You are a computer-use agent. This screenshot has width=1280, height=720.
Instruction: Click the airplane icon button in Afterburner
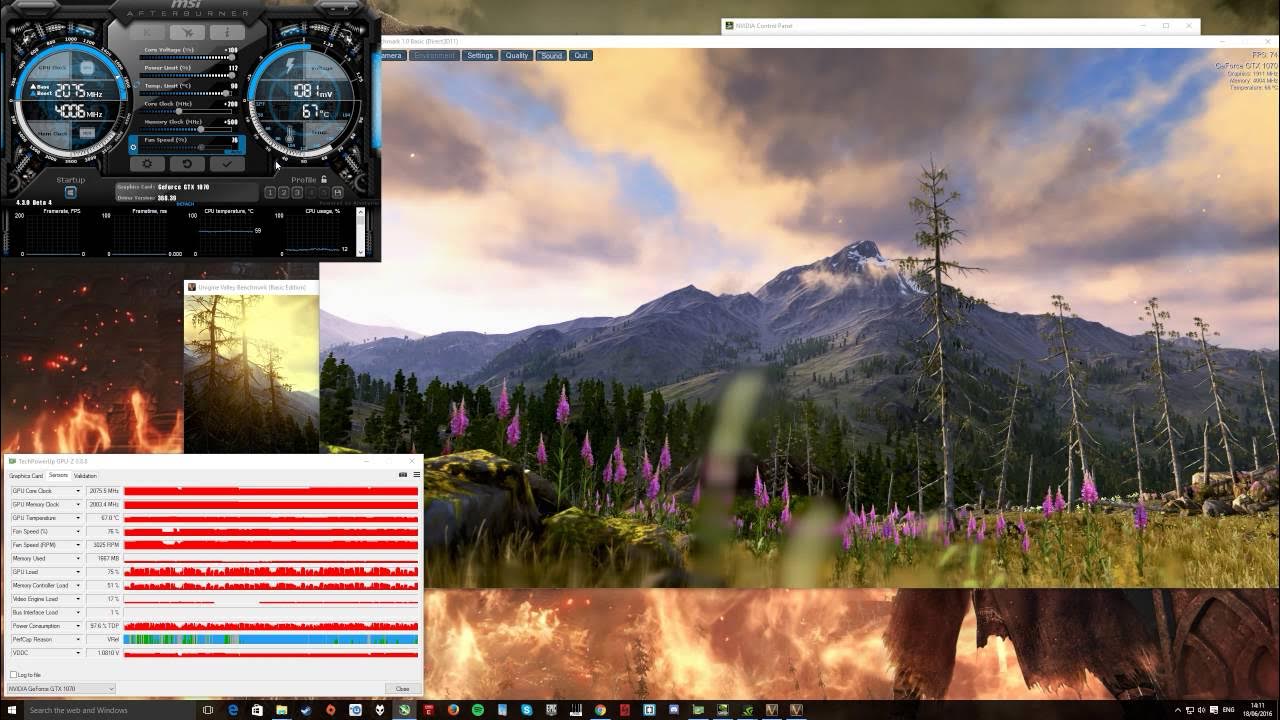coord(187,33)
